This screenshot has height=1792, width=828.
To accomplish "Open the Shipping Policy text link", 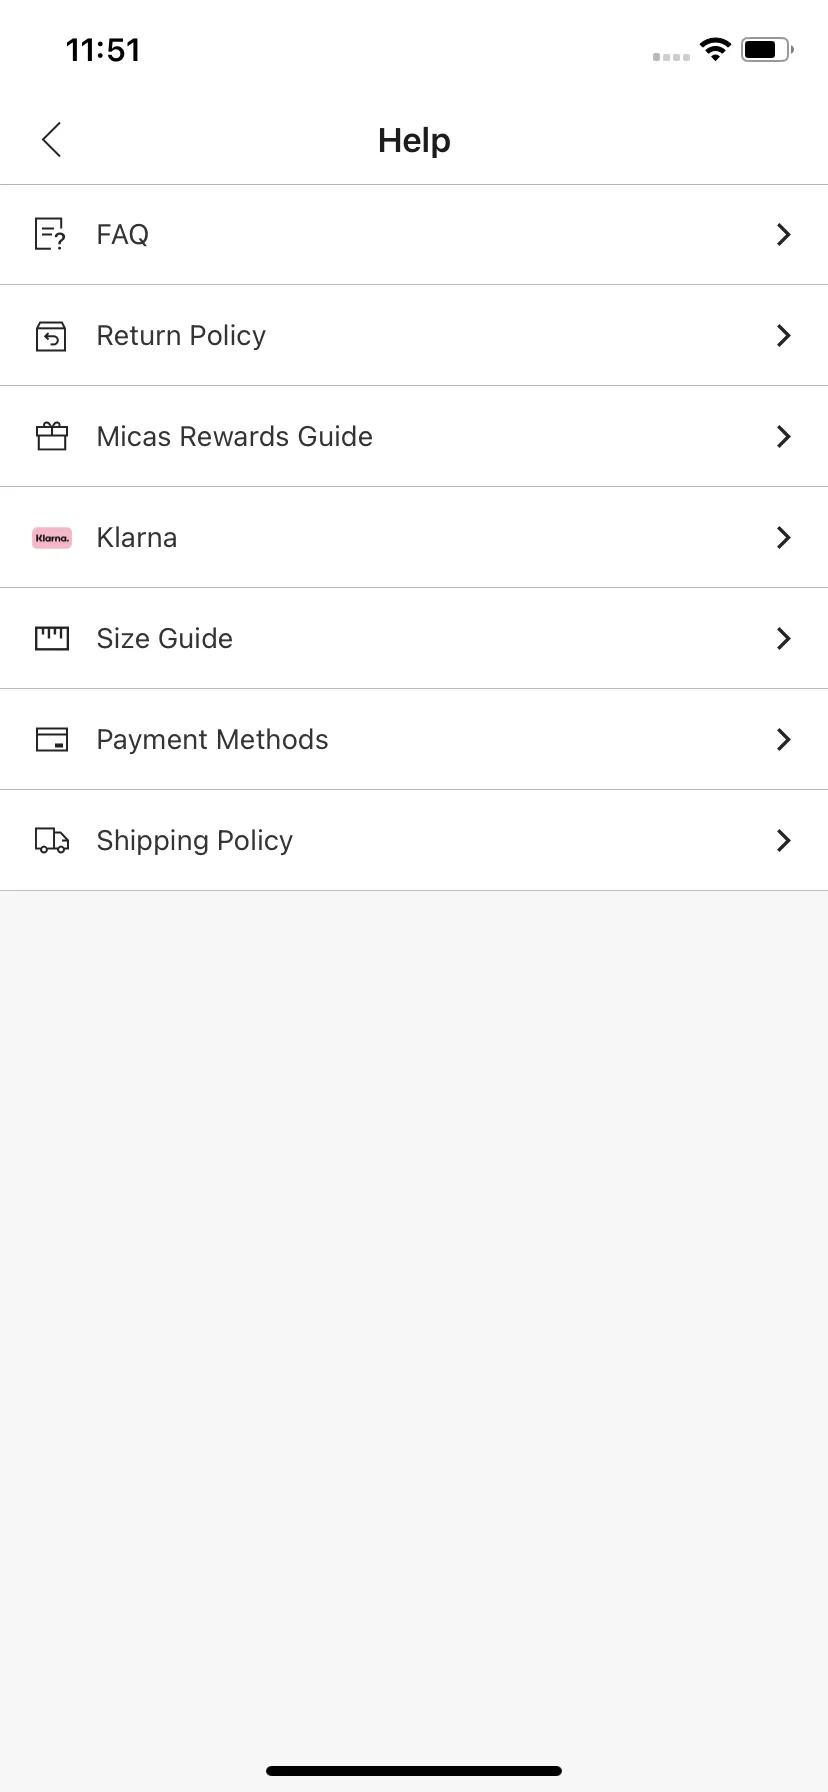I will click(195, 841).
